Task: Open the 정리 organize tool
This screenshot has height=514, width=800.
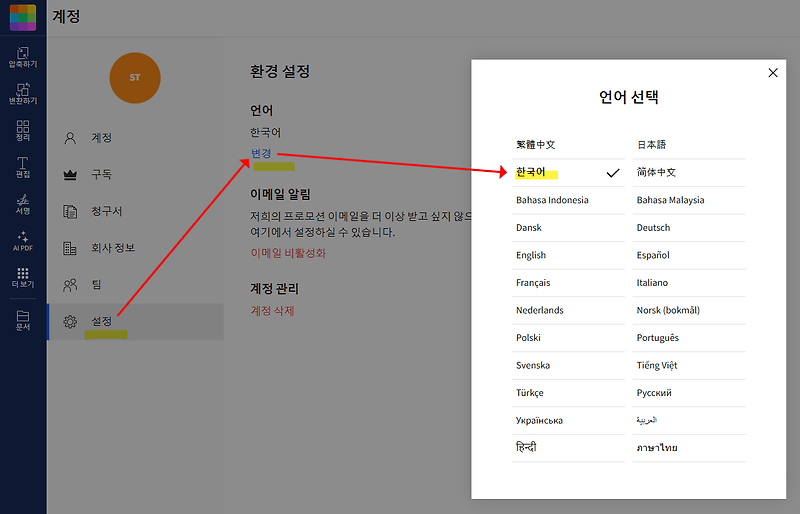Action: click(23, 131)
